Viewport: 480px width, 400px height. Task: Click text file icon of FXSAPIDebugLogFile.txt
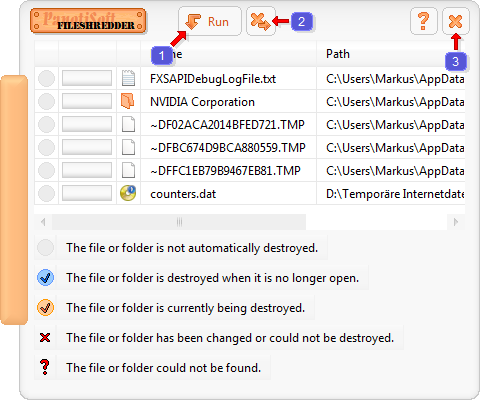pyautogui.click(x=128, y=78)
